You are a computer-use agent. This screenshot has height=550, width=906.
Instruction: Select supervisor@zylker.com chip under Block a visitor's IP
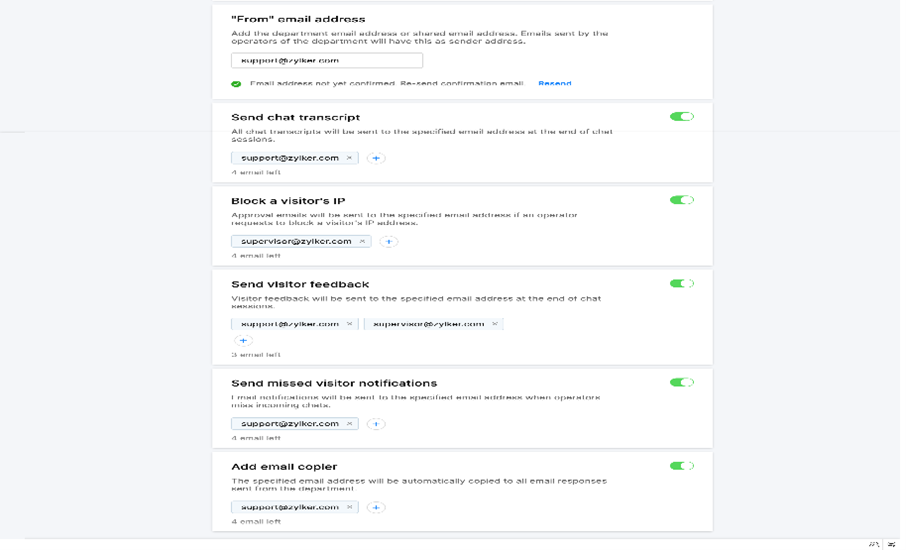tap(296, 241)
